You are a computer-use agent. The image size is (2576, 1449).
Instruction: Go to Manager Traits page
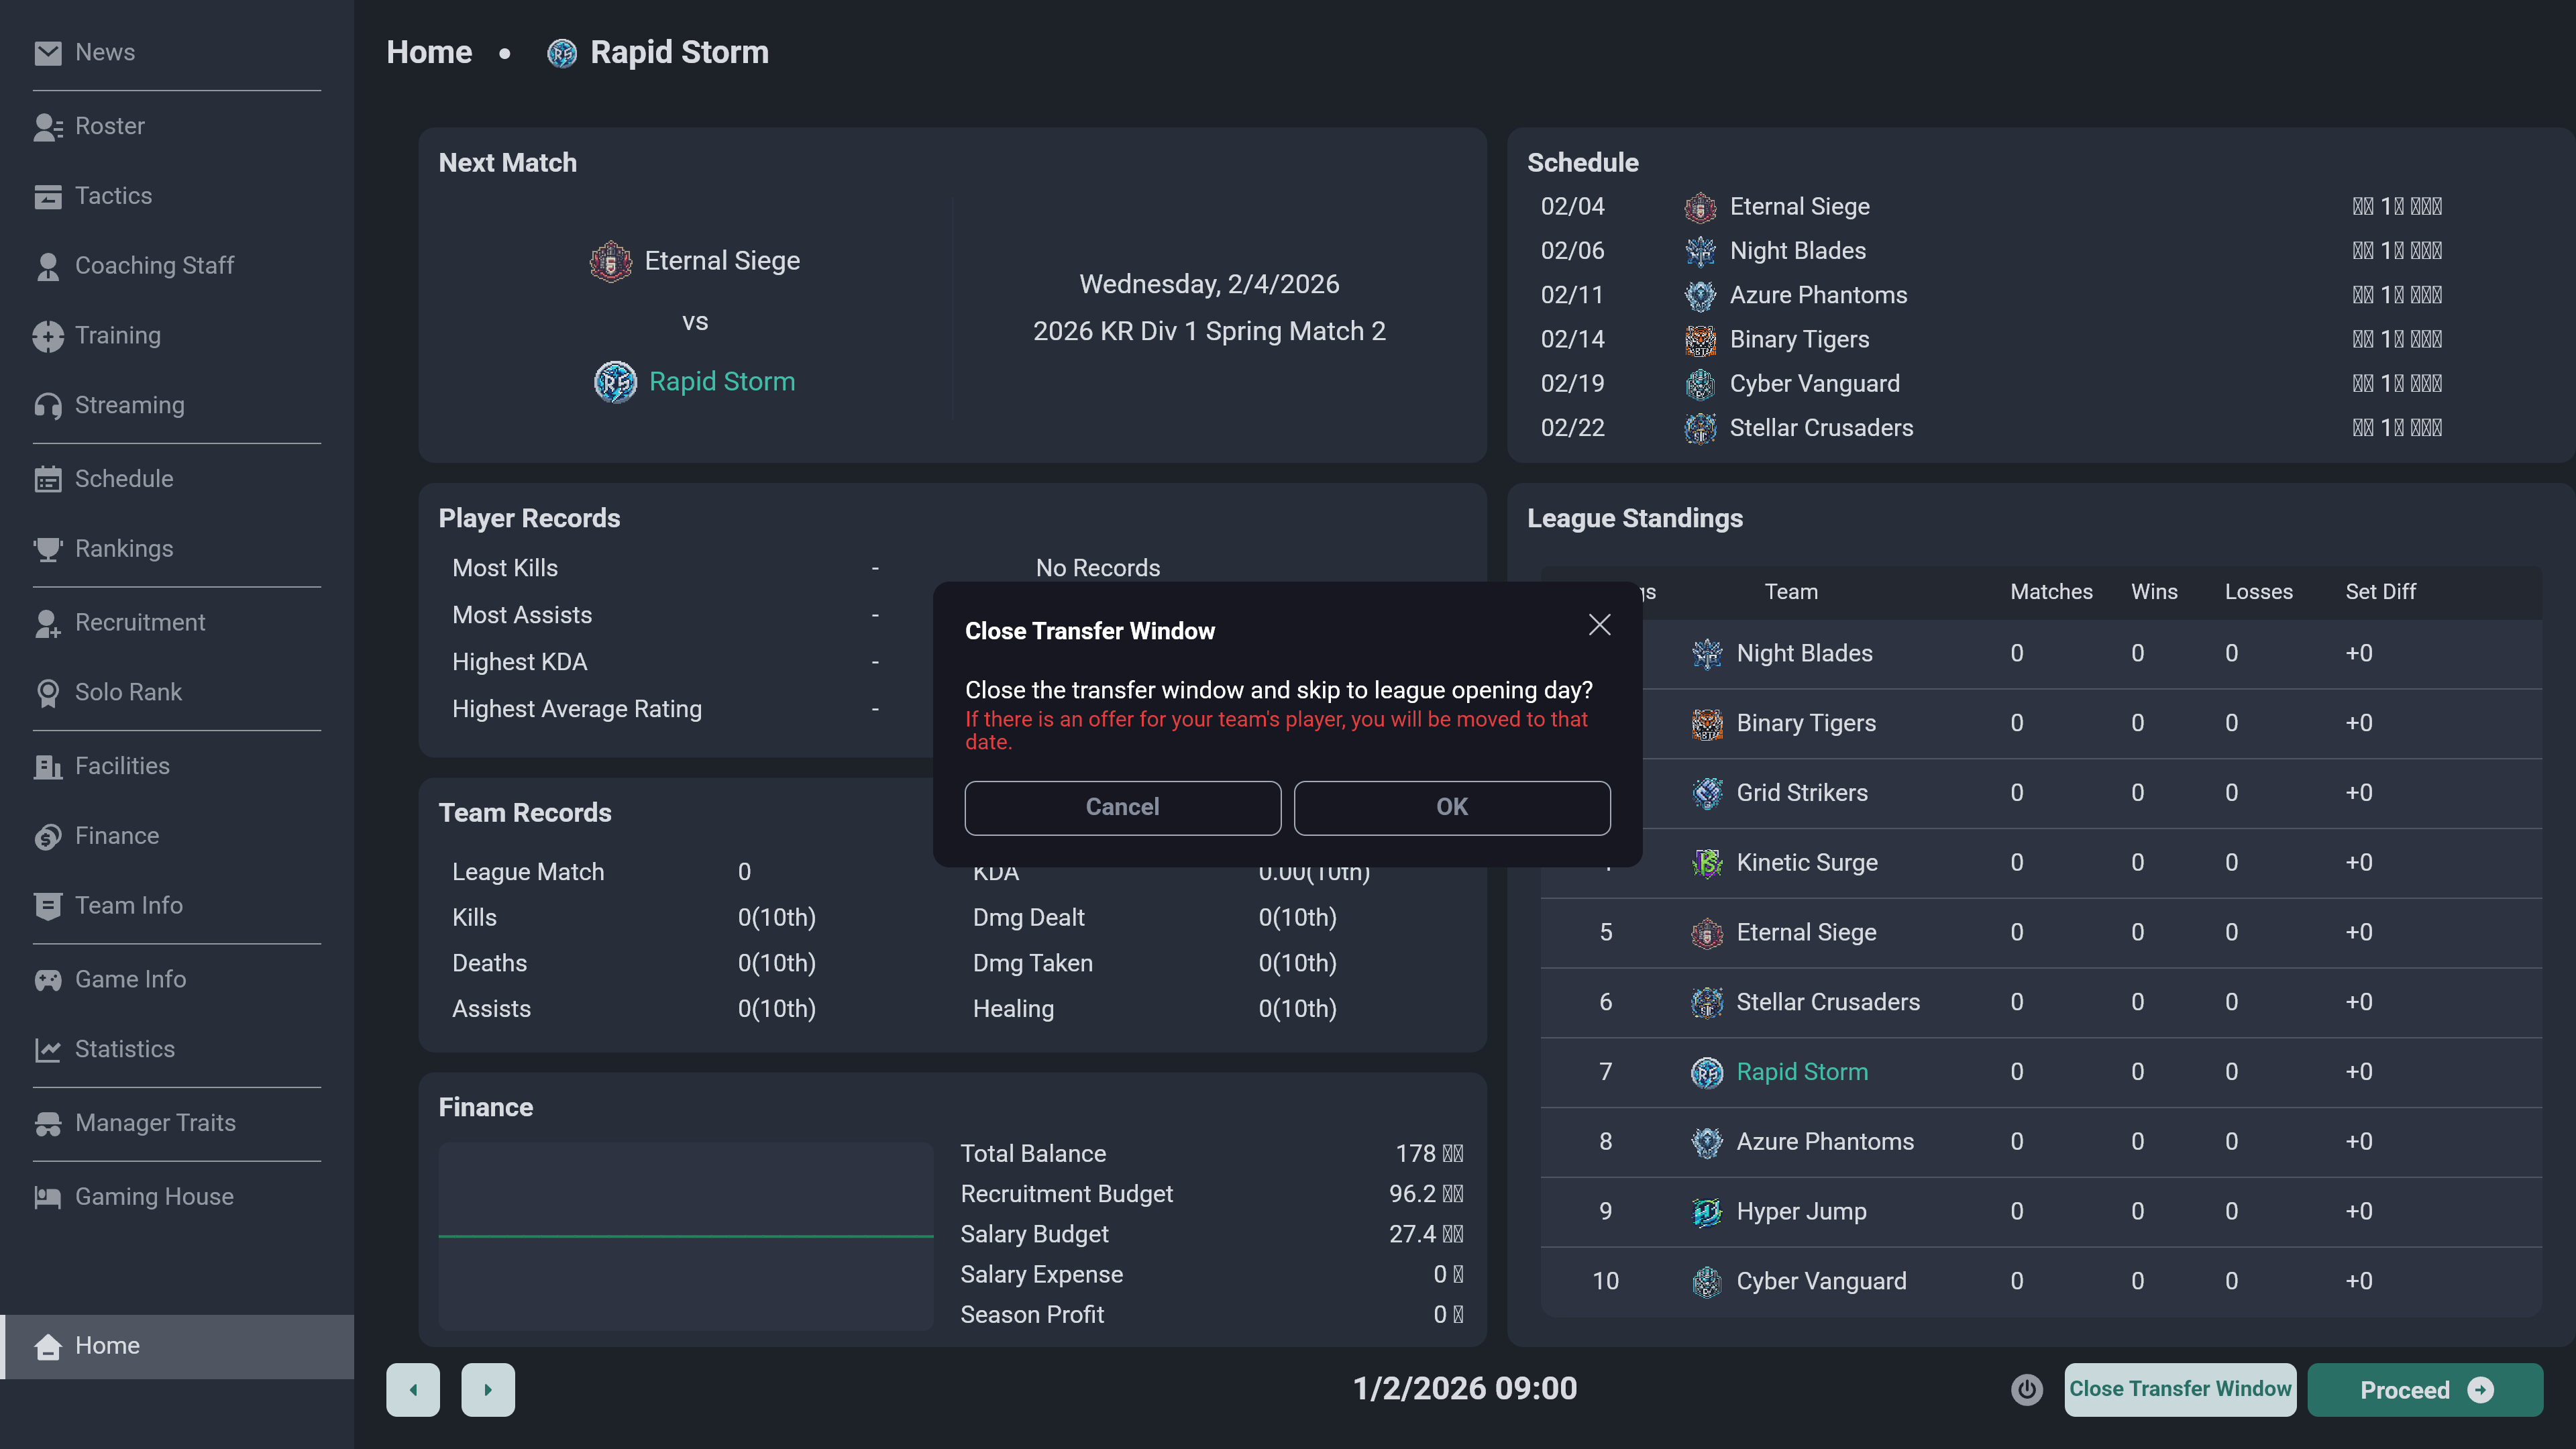coord(155,1123)
